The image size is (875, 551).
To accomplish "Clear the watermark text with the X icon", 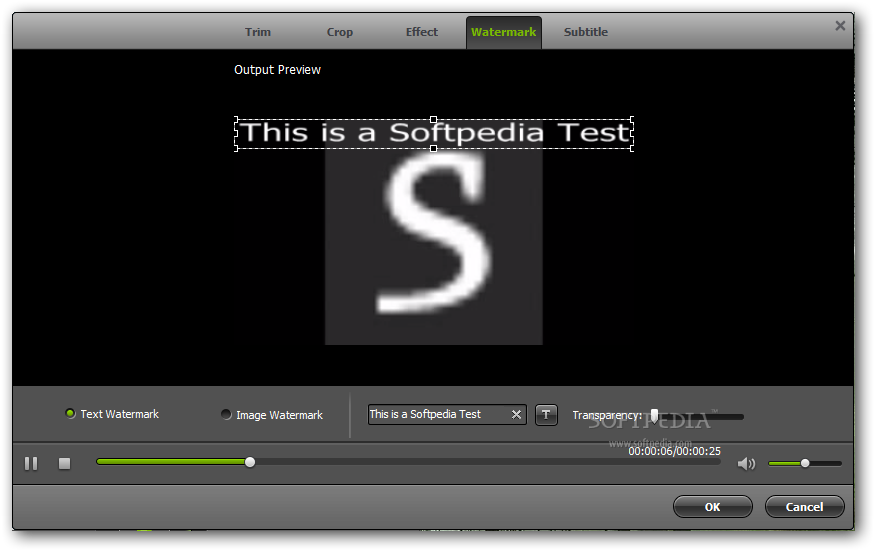I will (x=516, y=414).
